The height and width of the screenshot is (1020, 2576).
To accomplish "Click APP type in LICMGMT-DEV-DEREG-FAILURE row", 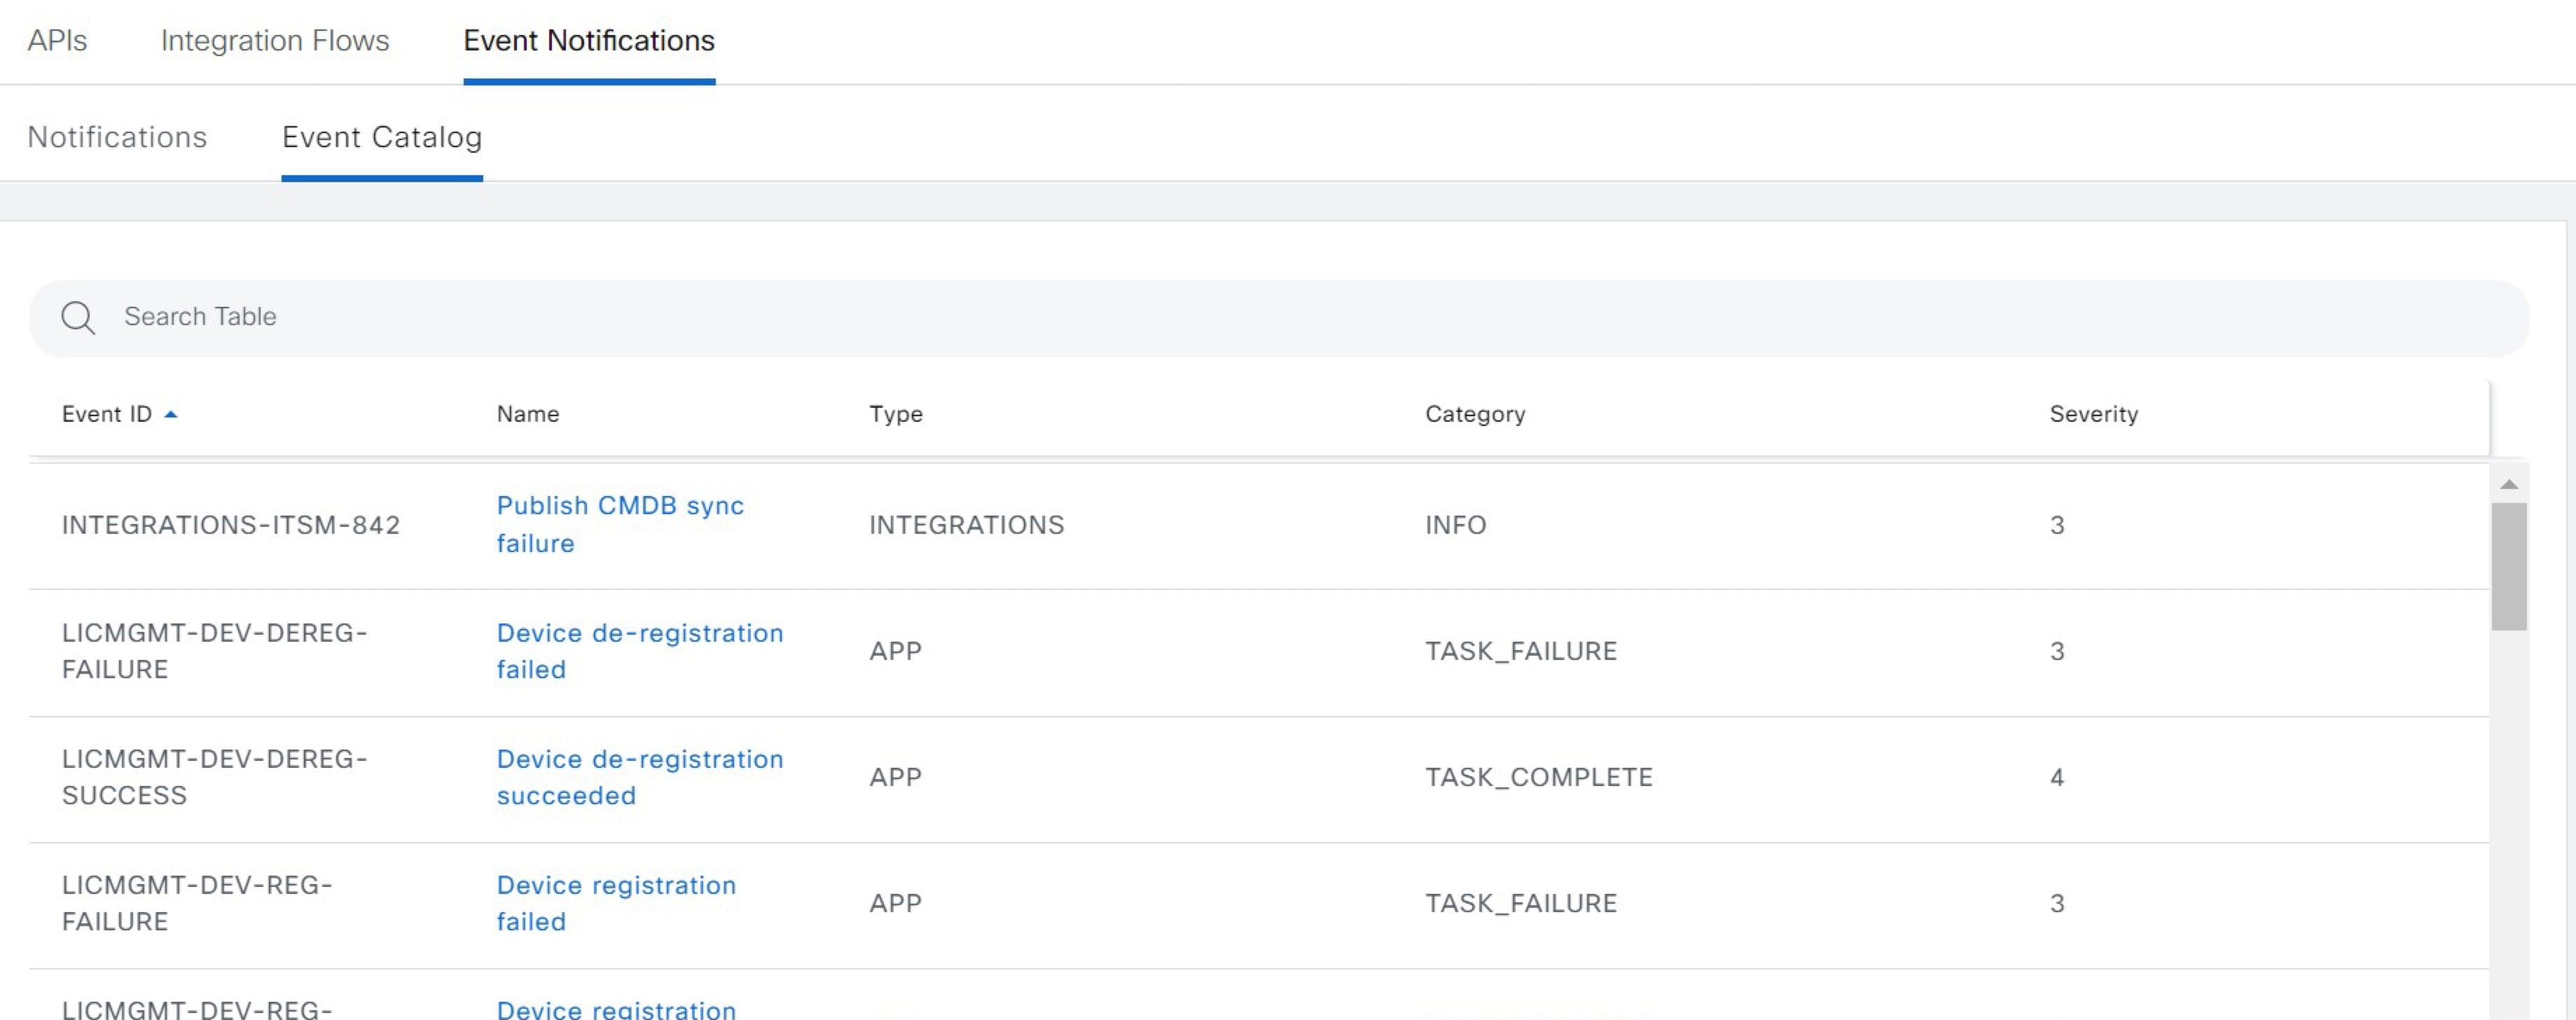I will (x=895, y=651).
